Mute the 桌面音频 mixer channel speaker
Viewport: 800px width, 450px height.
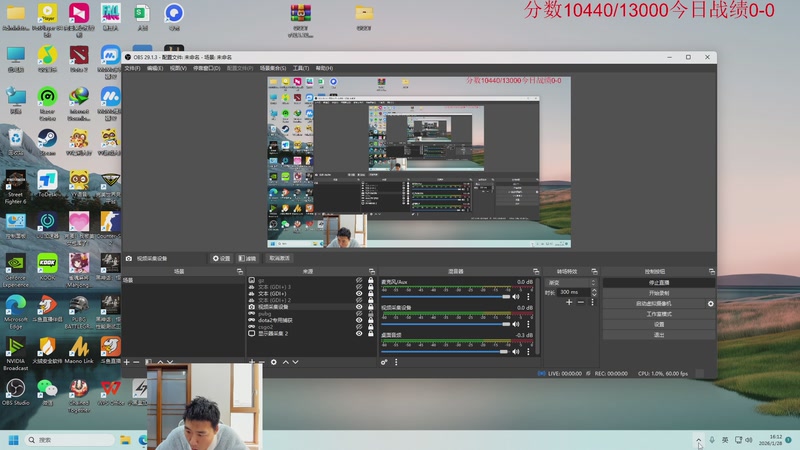click(x=516, y=352)
